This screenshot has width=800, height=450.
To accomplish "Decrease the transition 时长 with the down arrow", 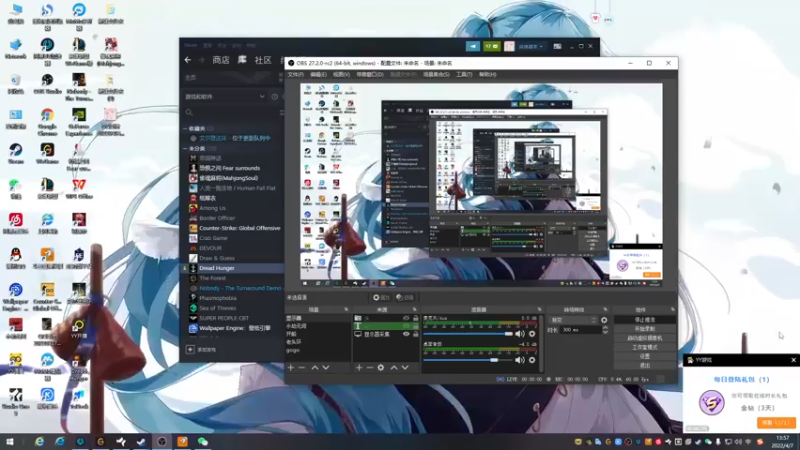I will (x=605, y=332).
